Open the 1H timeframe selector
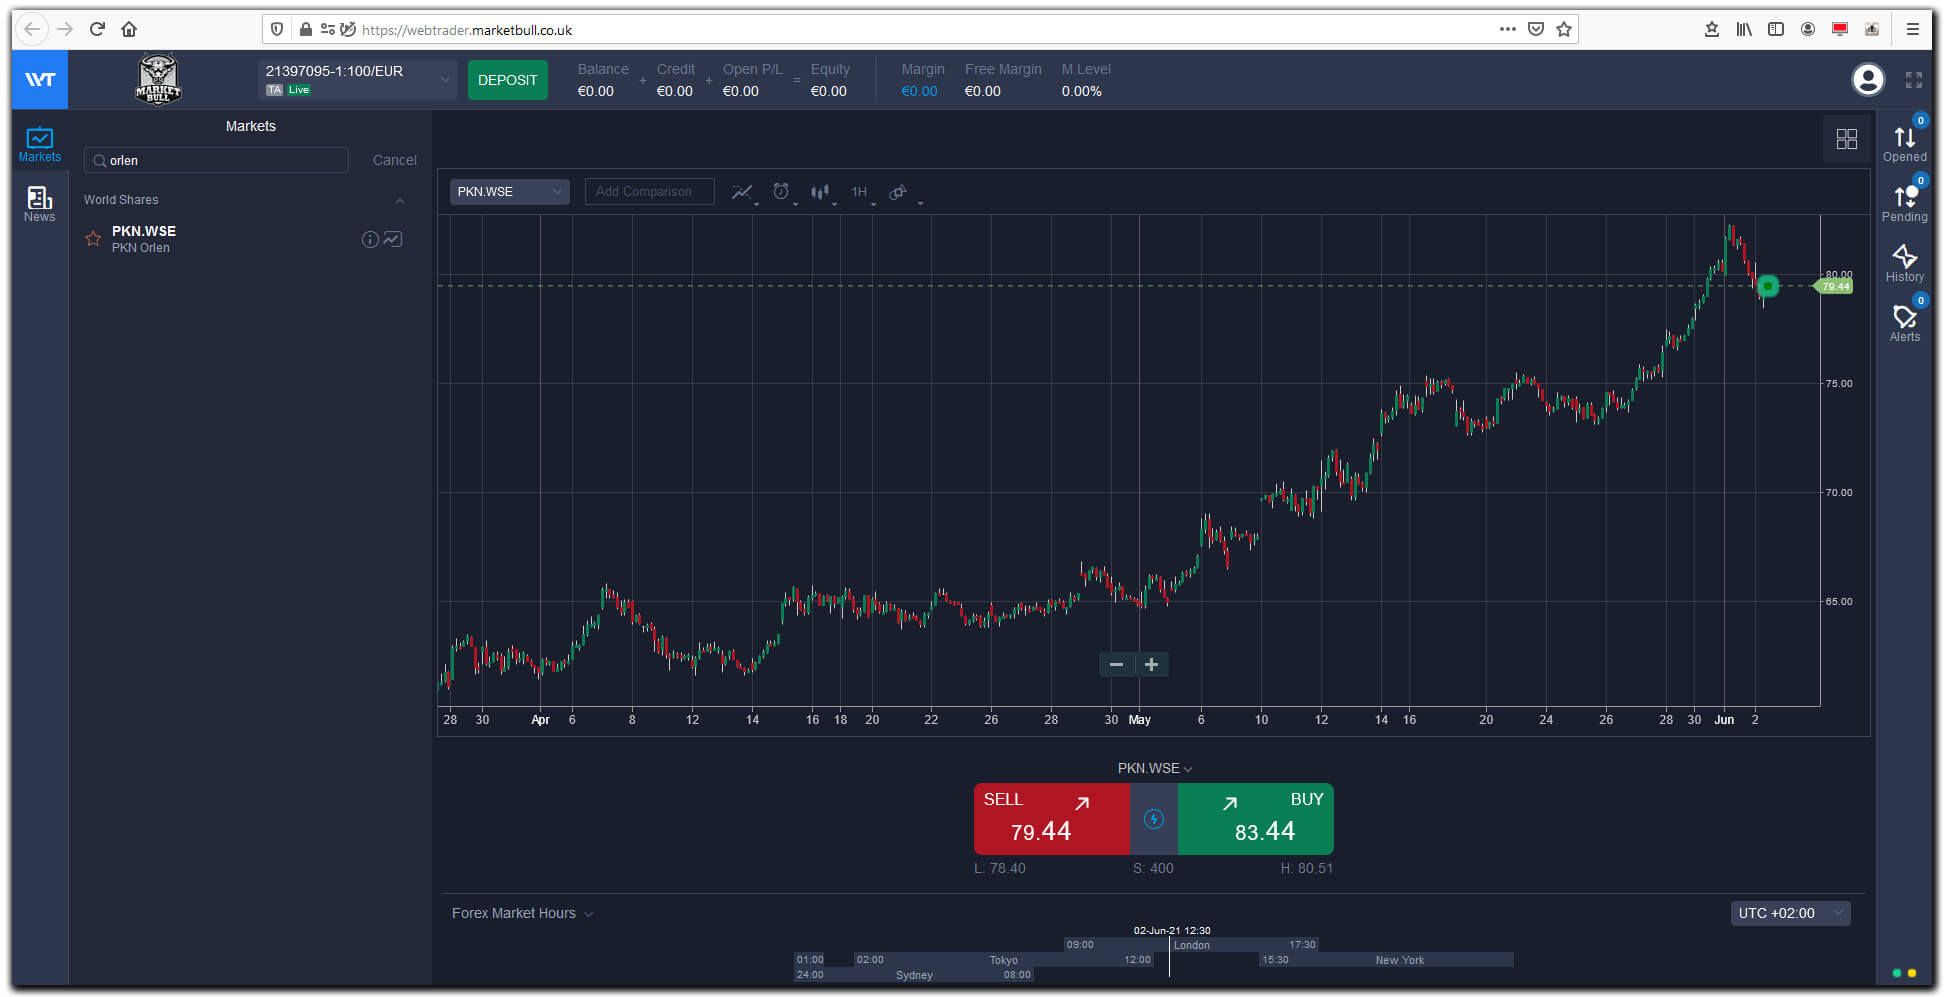Image resolution: width=1944 pixels, height=997 pixels. 860,192
